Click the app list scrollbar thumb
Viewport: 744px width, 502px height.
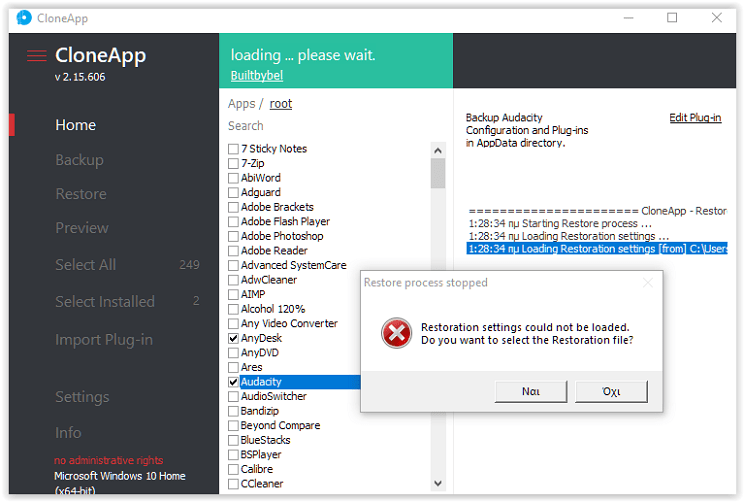pos(438,173)
